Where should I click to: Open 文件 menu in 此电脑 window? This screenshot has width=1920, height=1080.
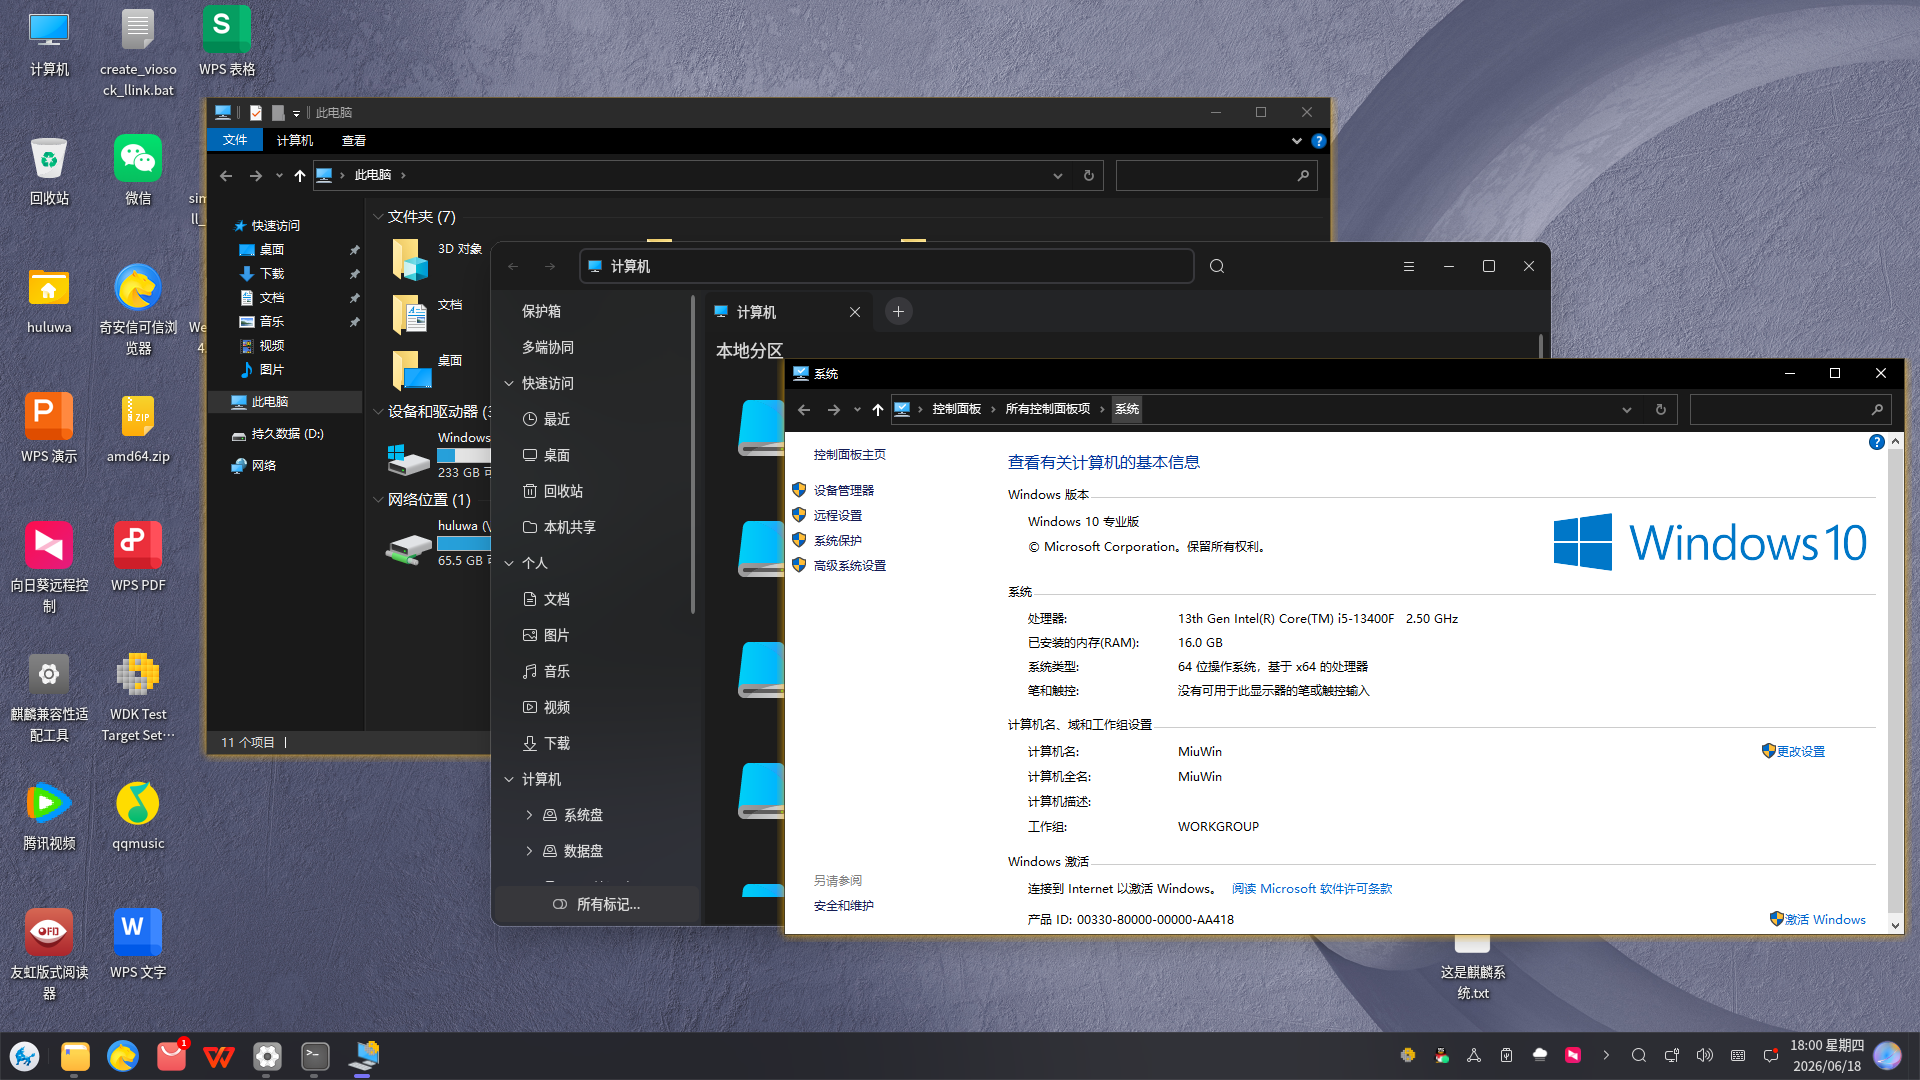235,140
